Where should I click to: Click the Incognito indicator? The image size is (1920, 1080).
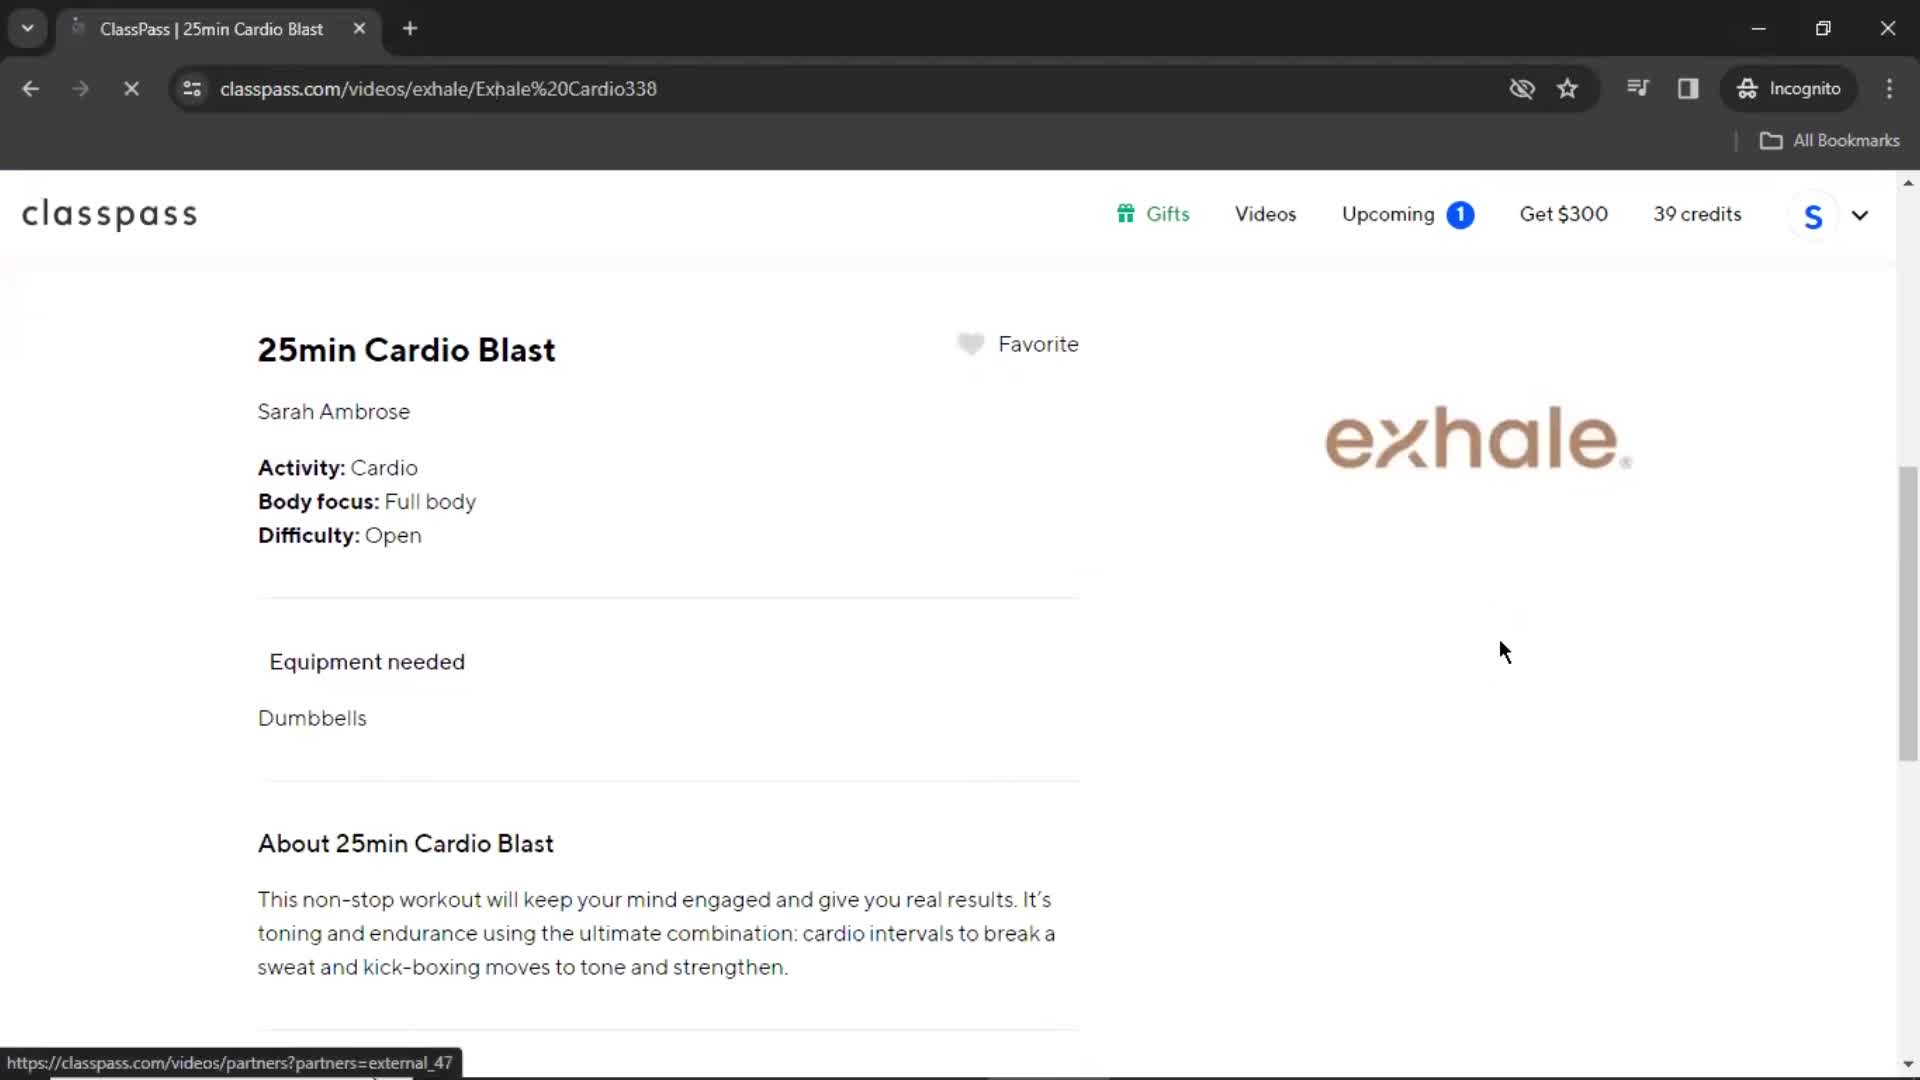point(1789,89)
